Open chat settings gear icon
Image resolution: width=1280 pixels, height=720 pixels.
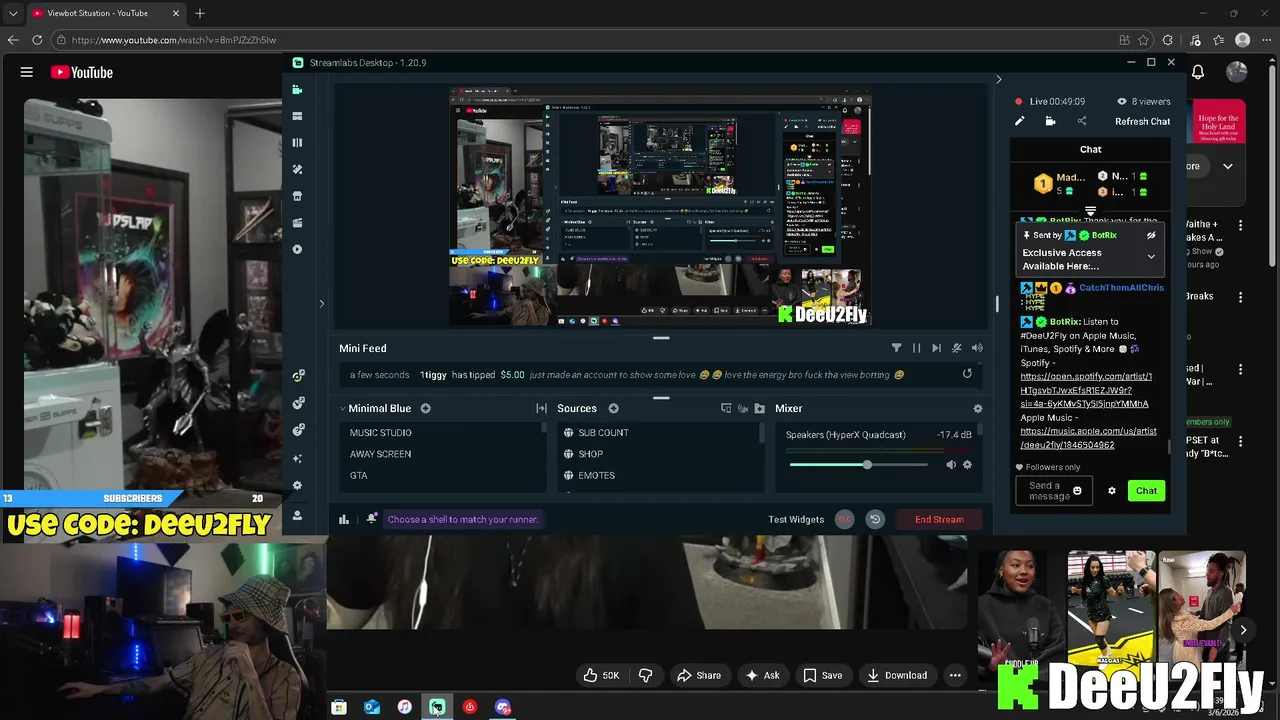pyautogui.click(x=1111, y=491)
